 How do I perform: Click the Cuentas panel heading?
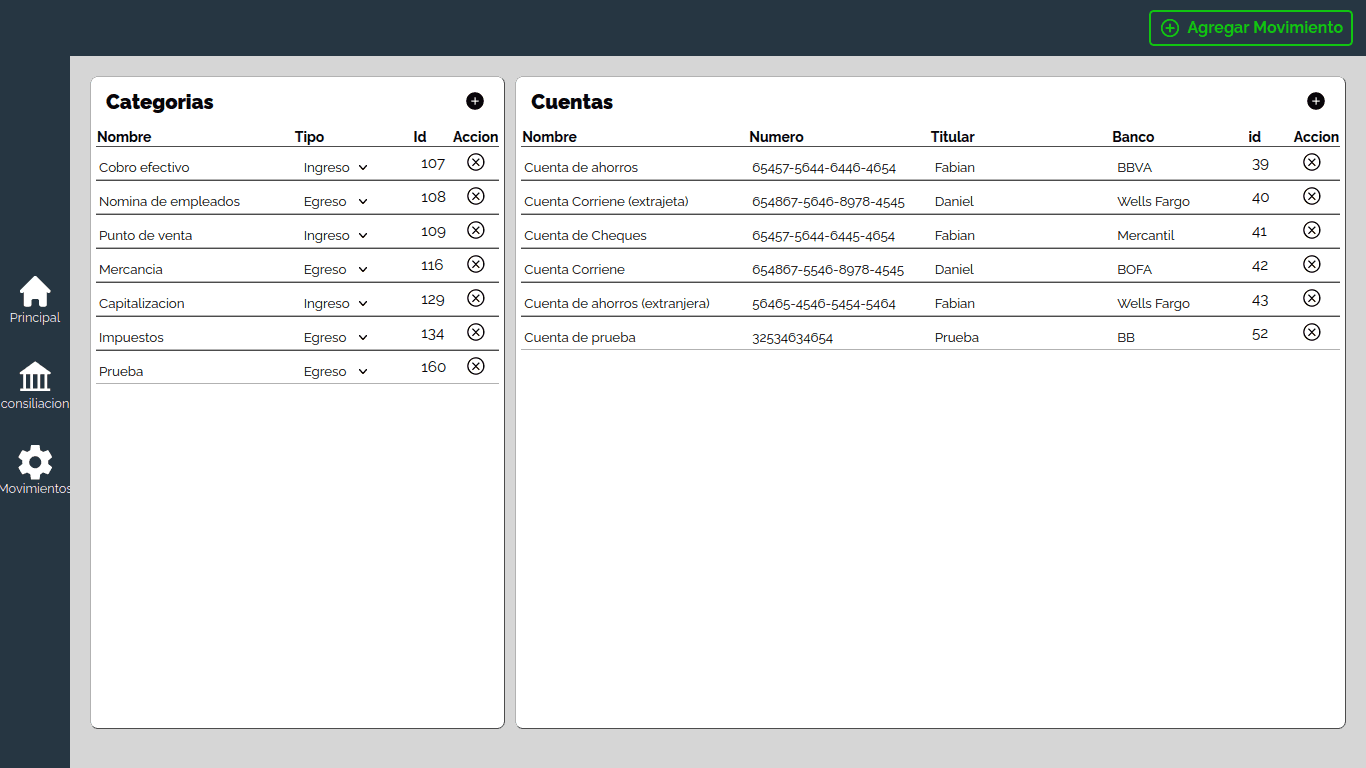(572, 102)
